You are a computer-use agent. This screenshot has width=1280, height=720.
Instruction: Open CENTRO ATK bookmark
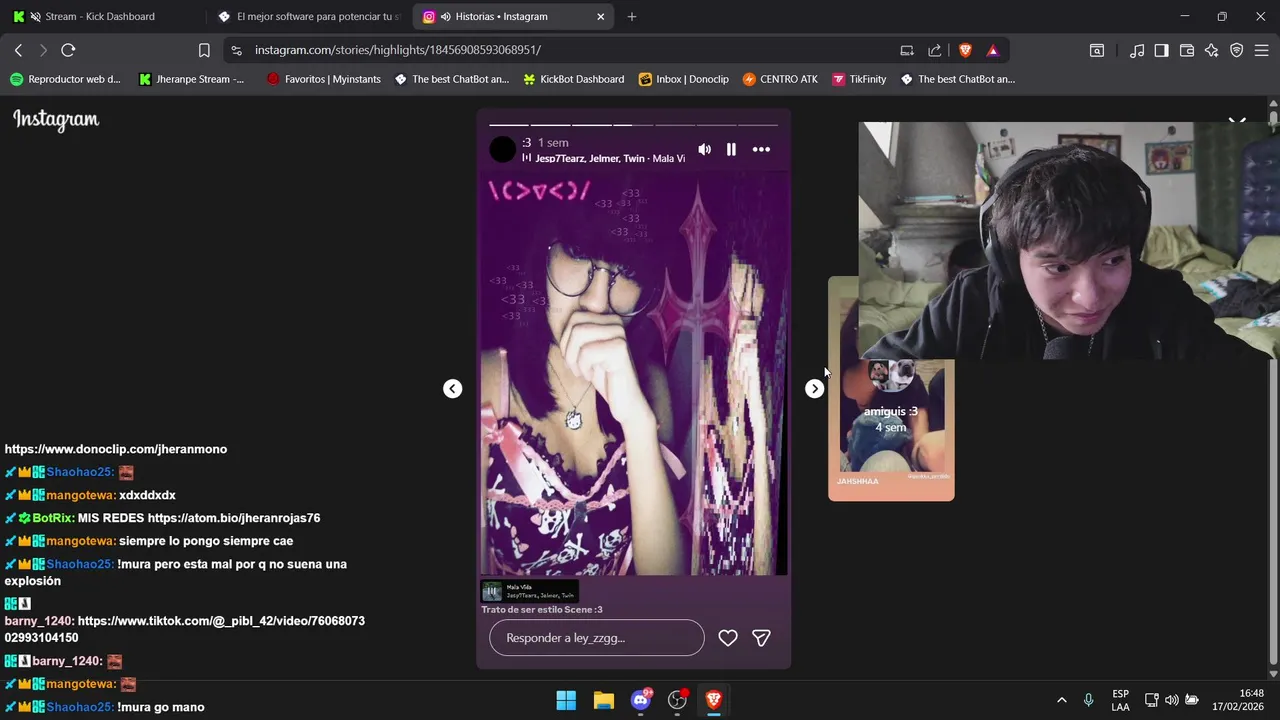(x=780, y=79)
